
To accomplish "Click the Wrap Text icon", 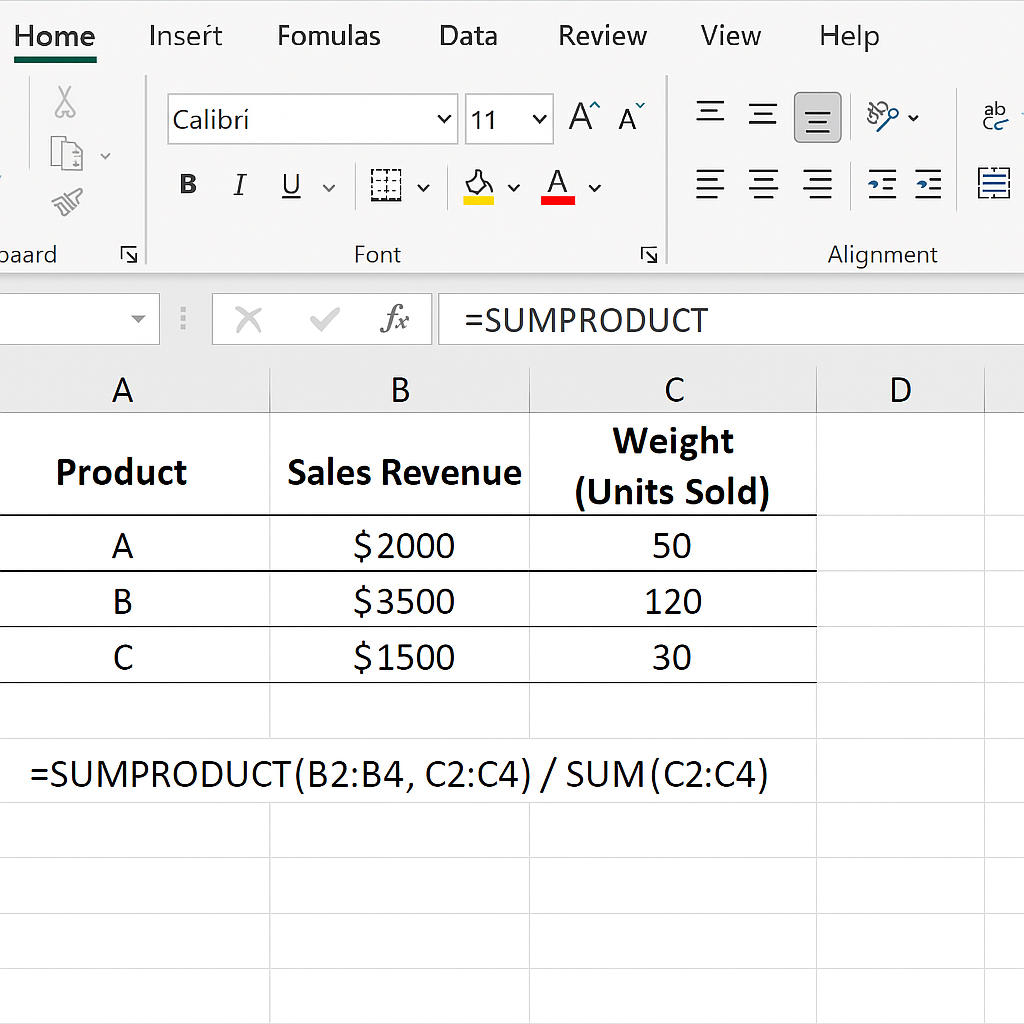I will (995, 116).
